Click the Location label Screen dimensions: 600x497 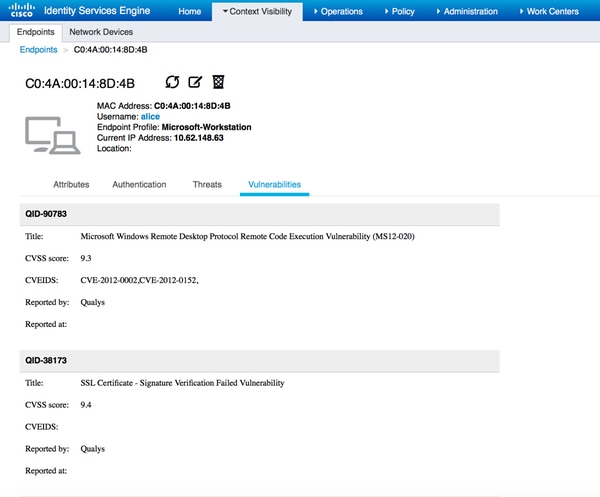tap(114, 148)
